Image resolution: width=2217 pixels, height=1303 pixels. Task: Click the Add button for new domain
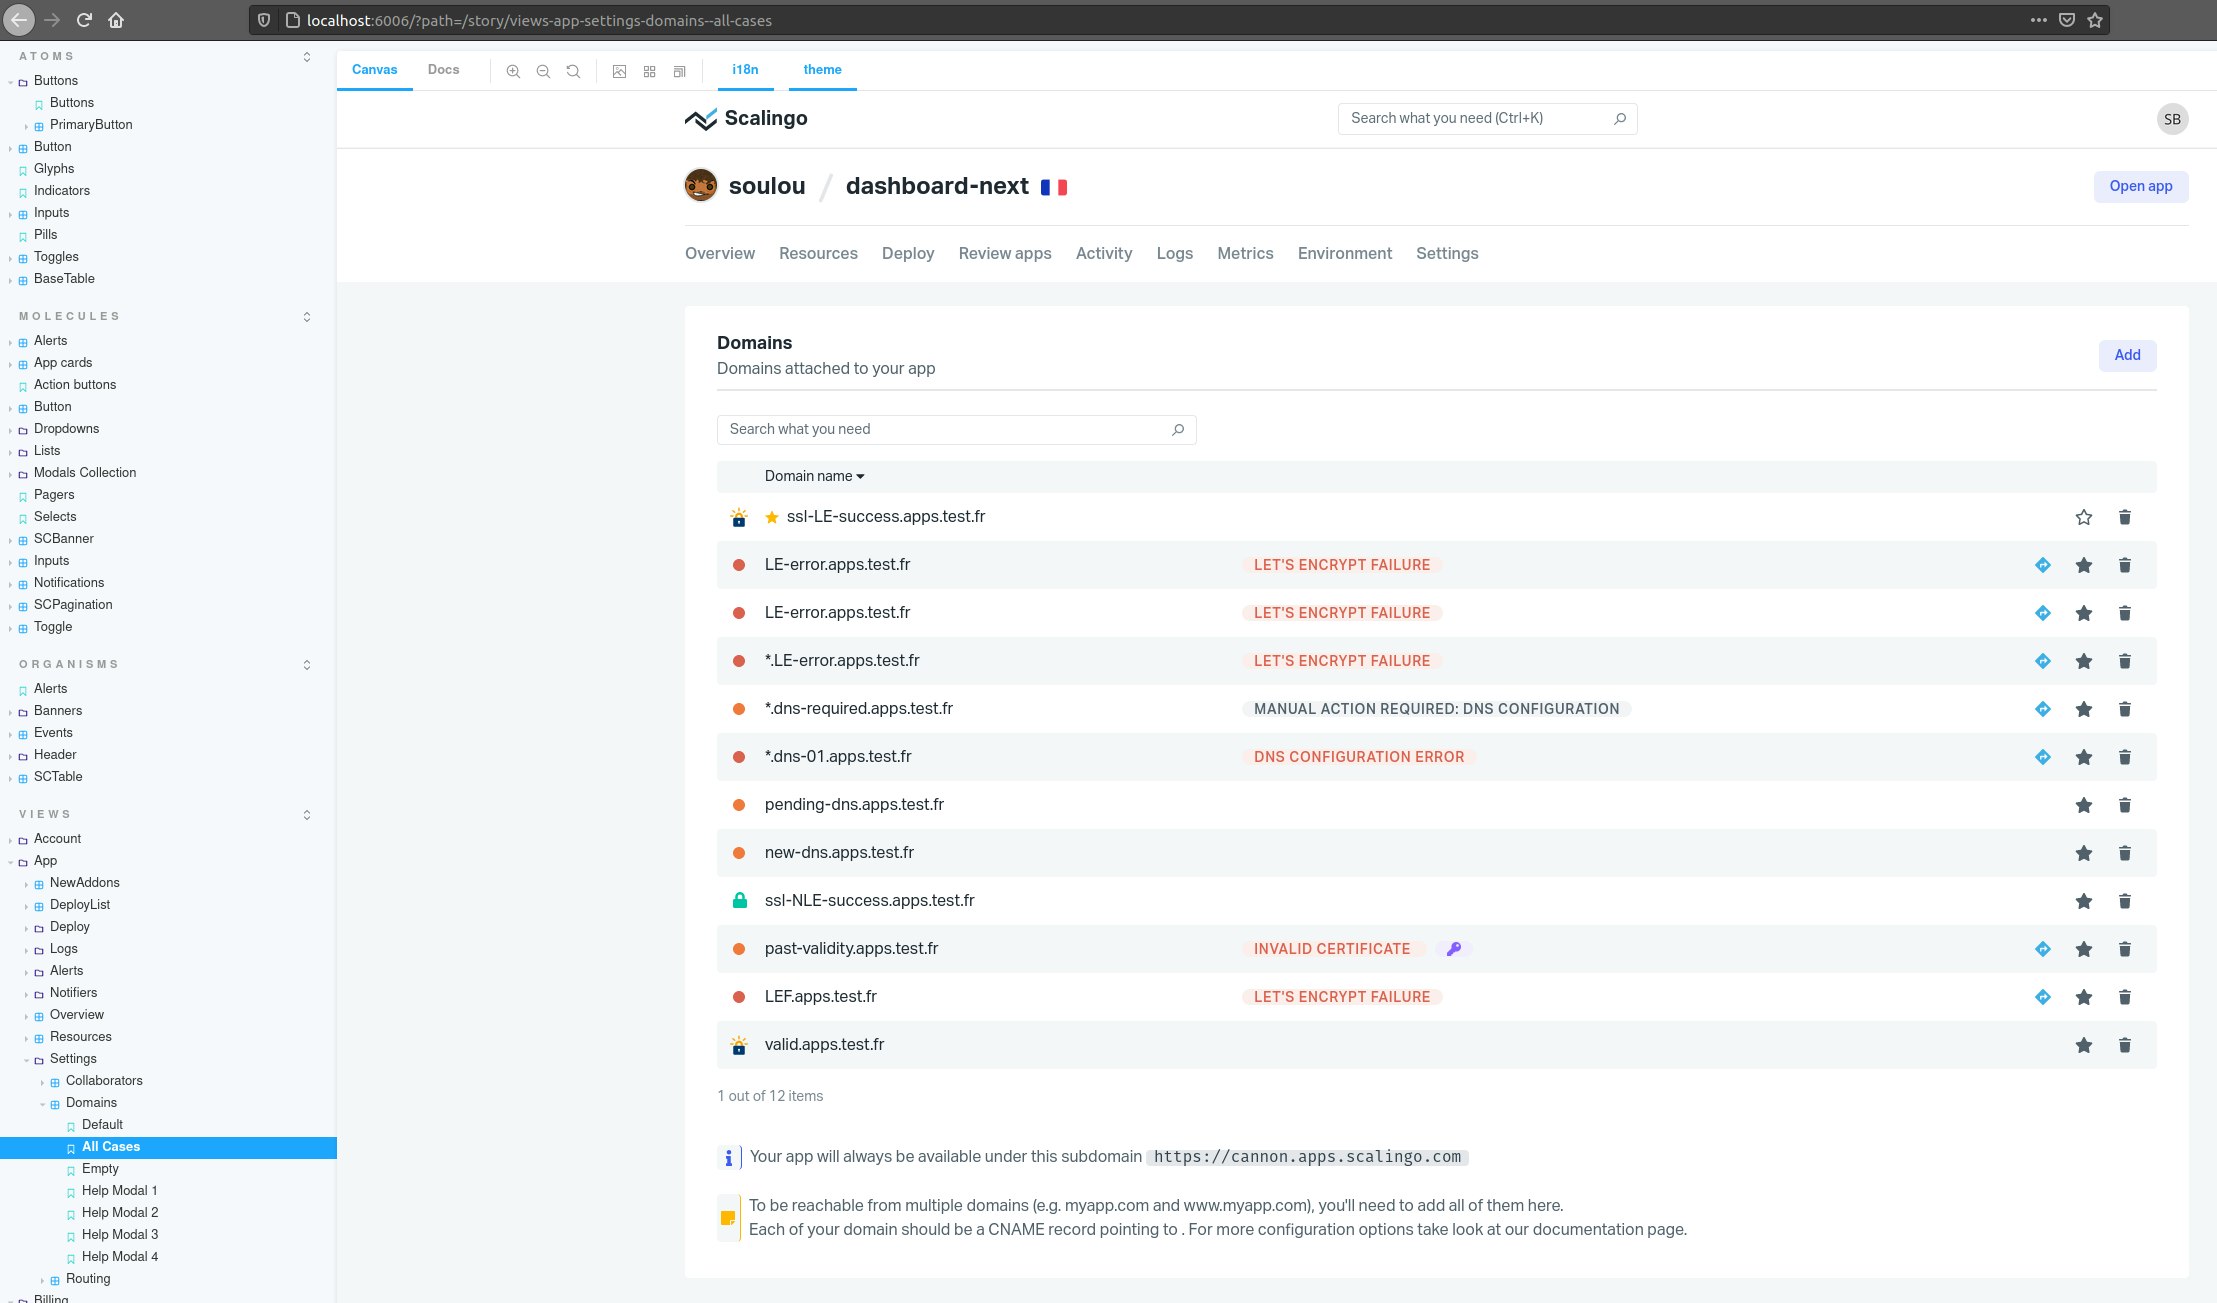[2127, 354]
